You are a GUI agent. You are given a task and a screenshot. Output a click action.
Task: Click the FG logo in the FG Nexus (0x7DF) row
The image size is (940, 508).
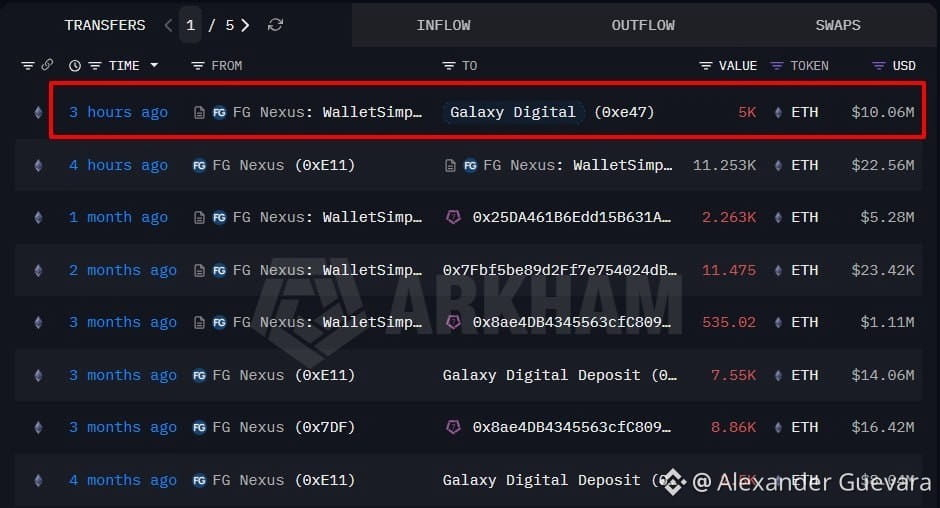coord(199,427)
